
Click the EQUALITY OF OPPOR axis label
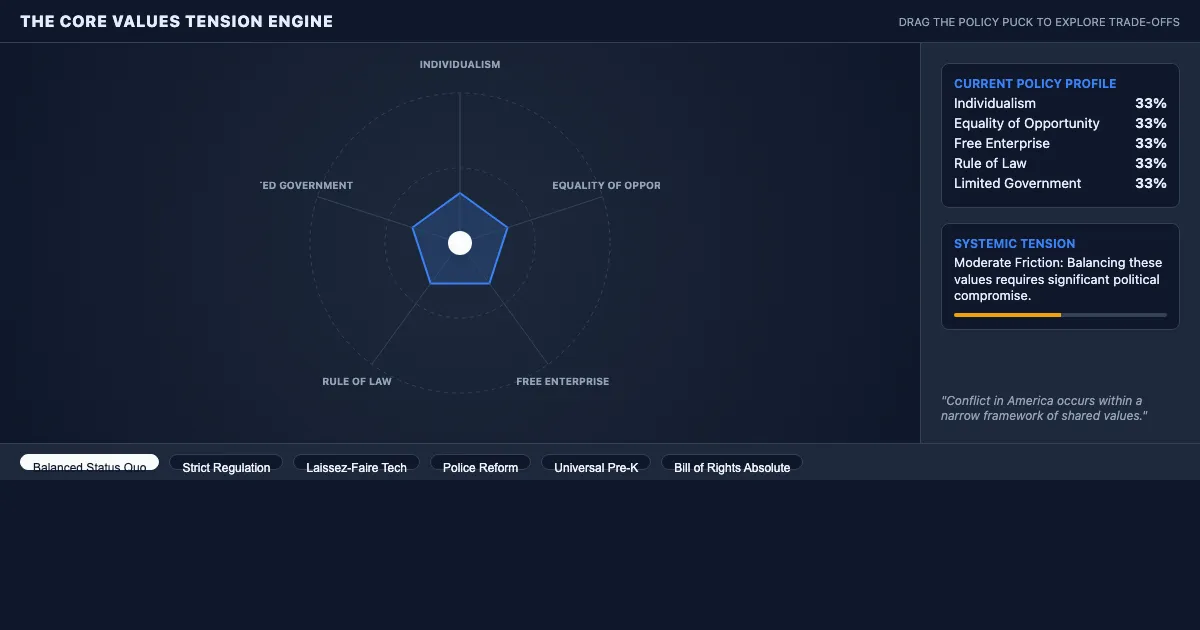(x=606, y=186)
